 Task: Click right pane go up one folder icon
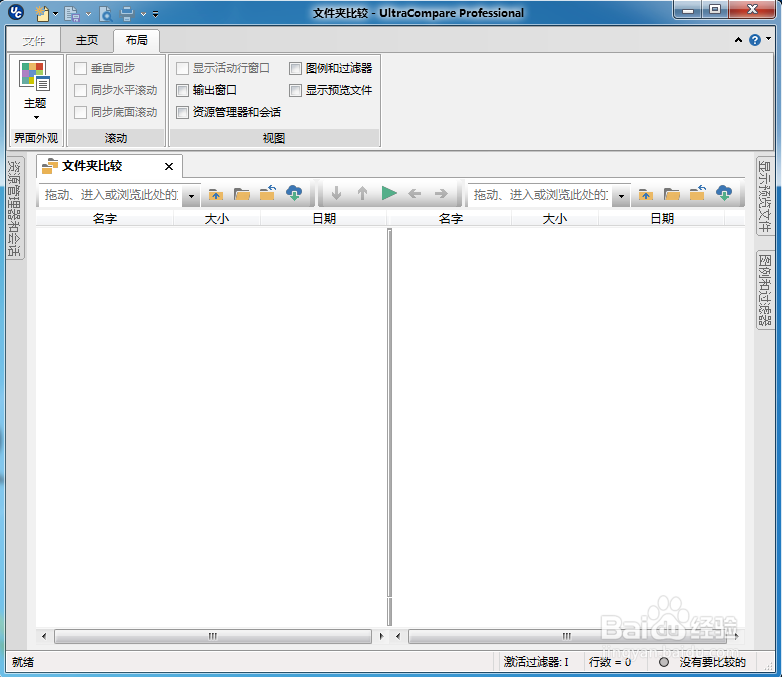tap(645, 194)
